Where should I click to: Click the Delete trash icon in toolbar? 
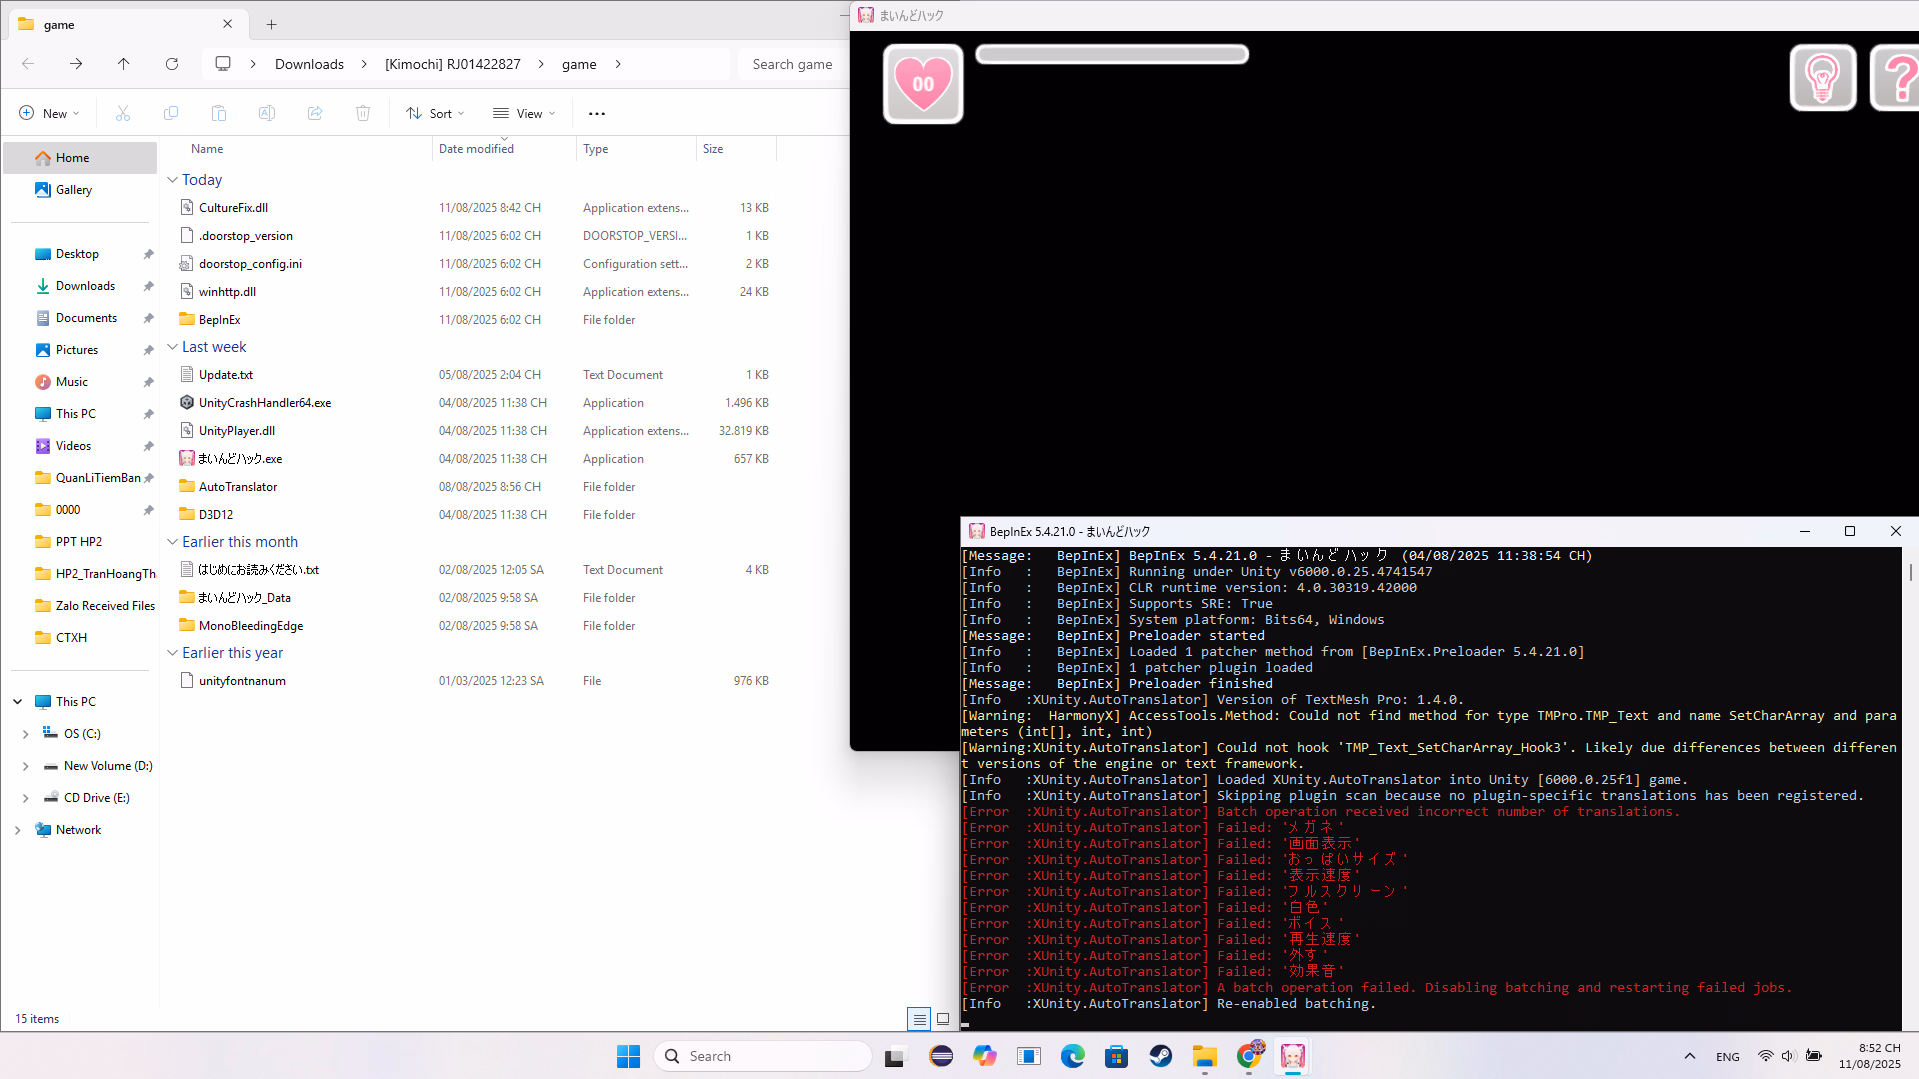point(363,114)
